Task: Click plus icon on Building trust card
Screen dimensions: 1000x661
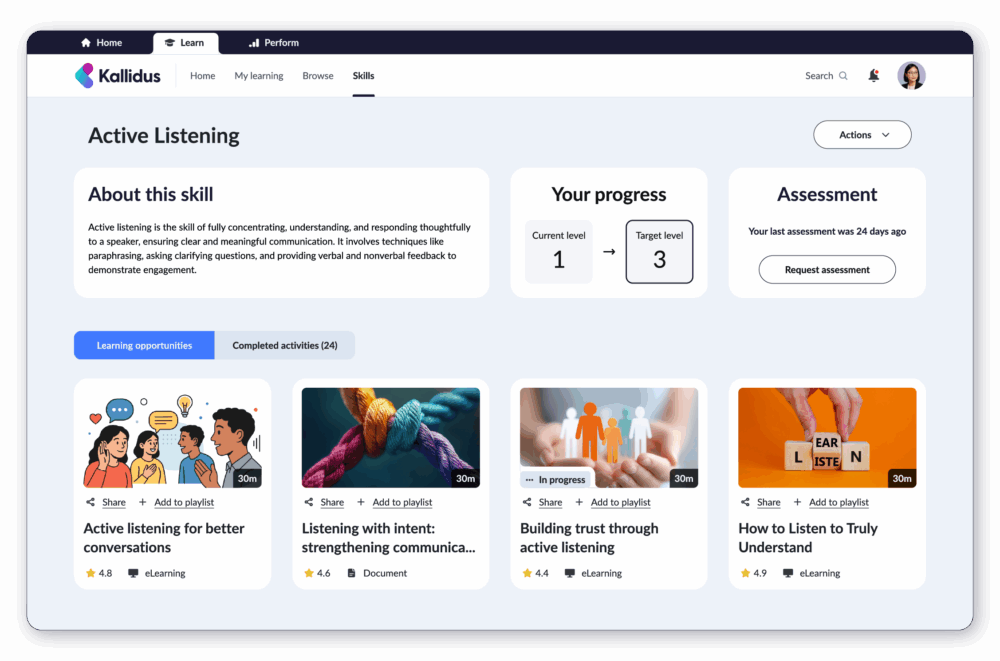Action: click(x=579, y=502)
